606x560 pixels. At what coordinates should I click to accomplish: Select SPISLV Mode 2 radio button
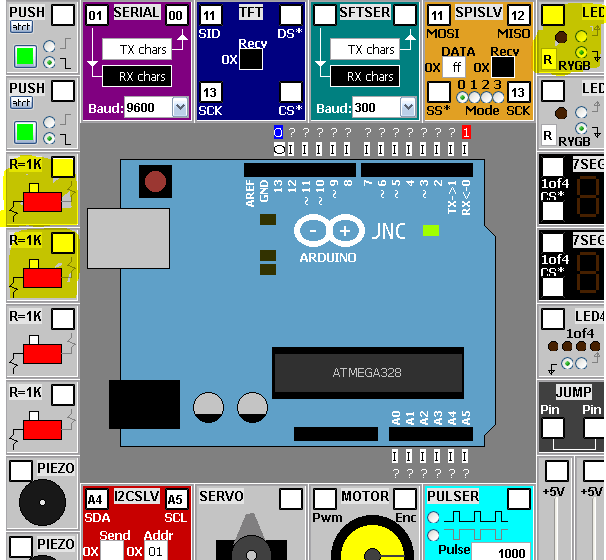pyautogui.click(x=486, y=97)
